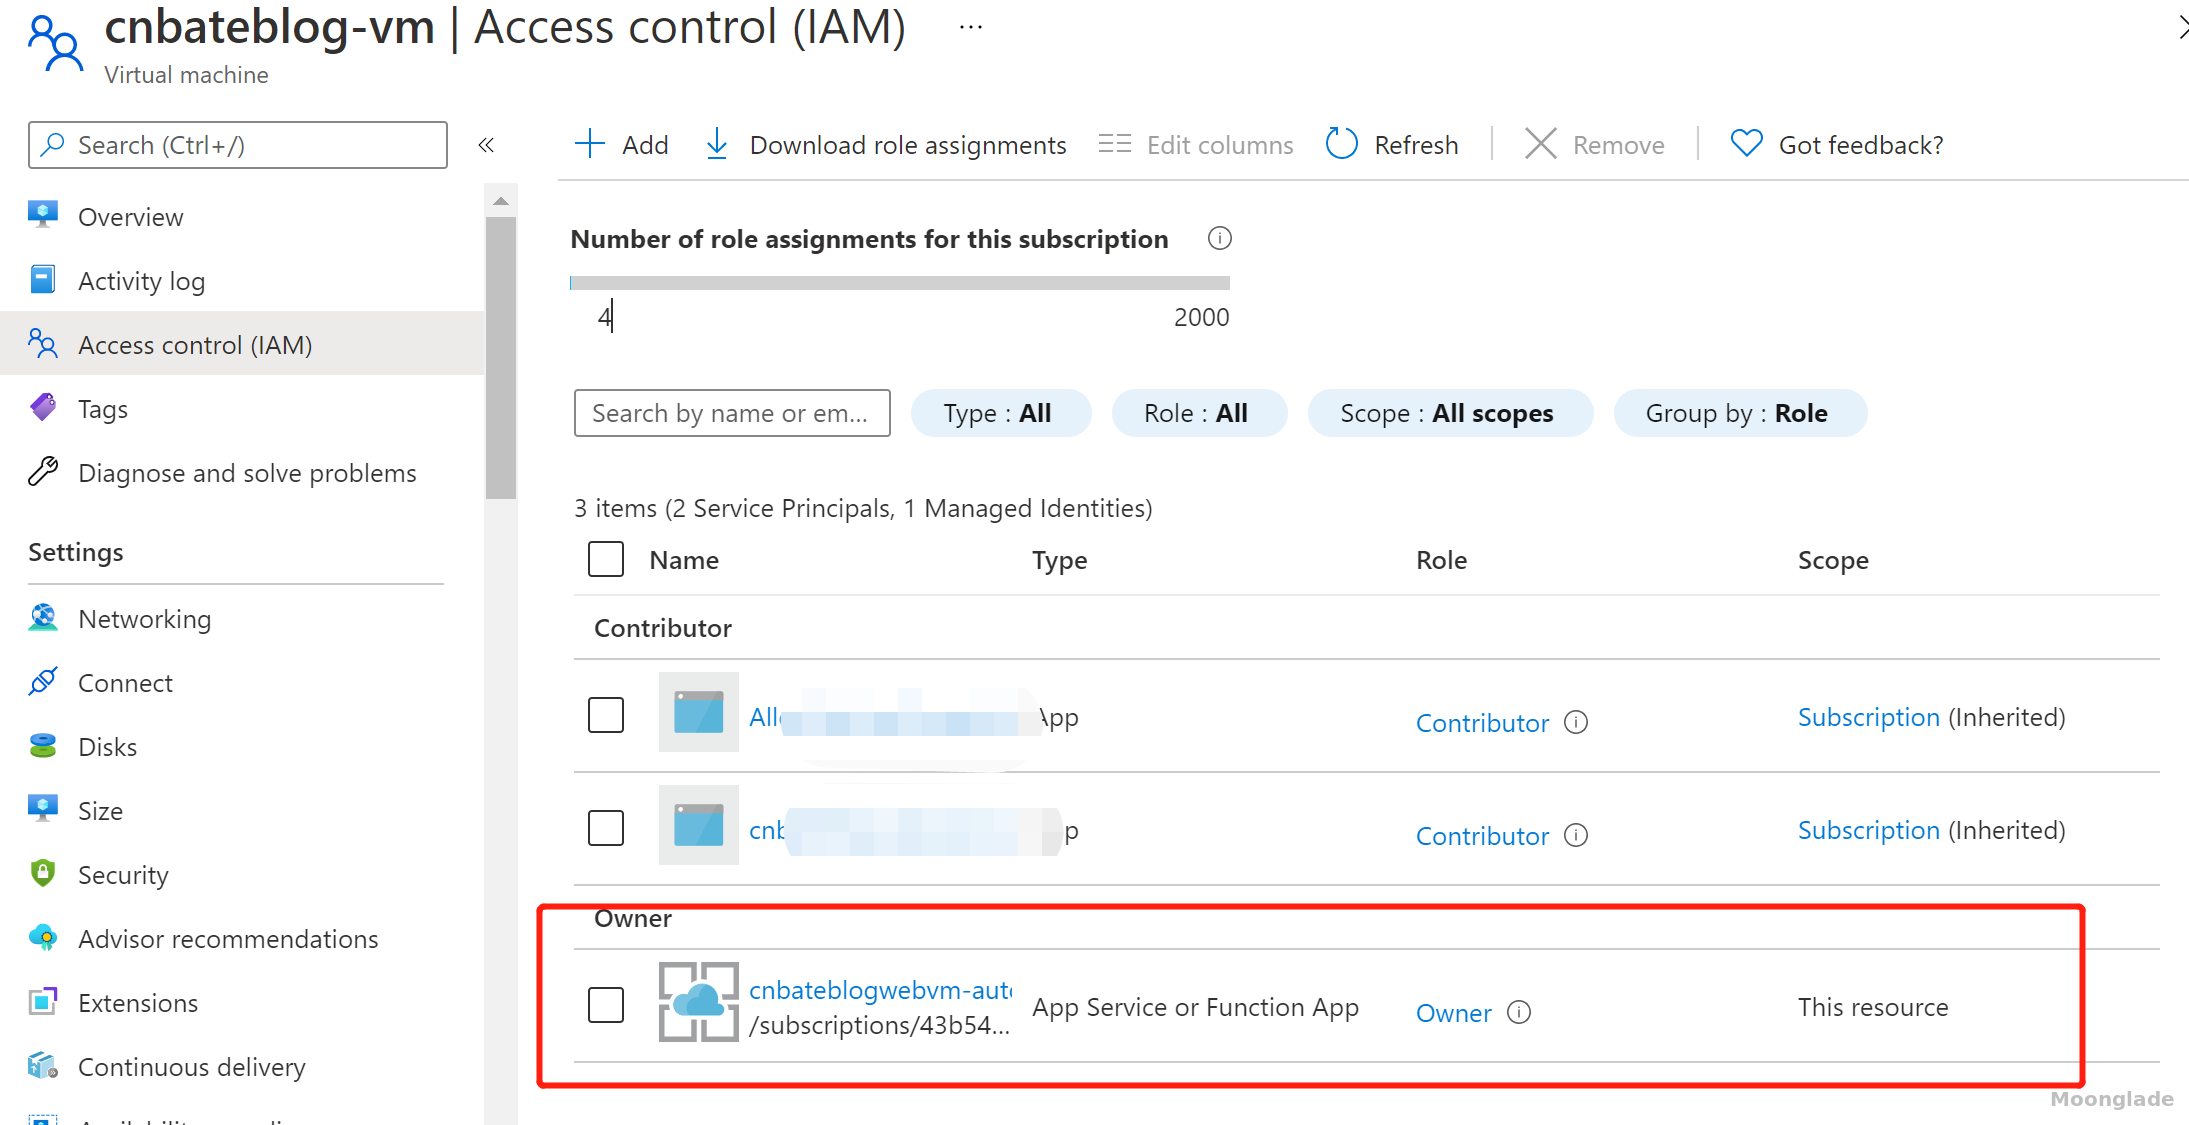Open Subscription scope link in the cnb... row
Screen dimensions: 2189x1125
tap(1868, 830)
